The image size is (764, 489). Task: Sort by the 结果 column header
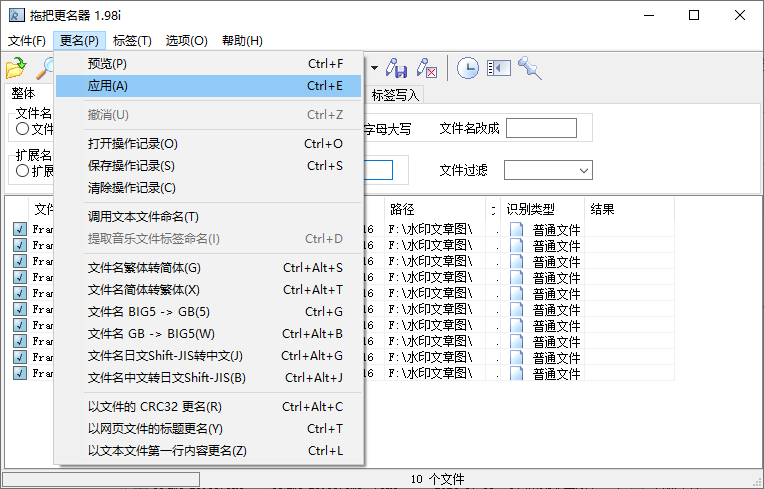630,209
